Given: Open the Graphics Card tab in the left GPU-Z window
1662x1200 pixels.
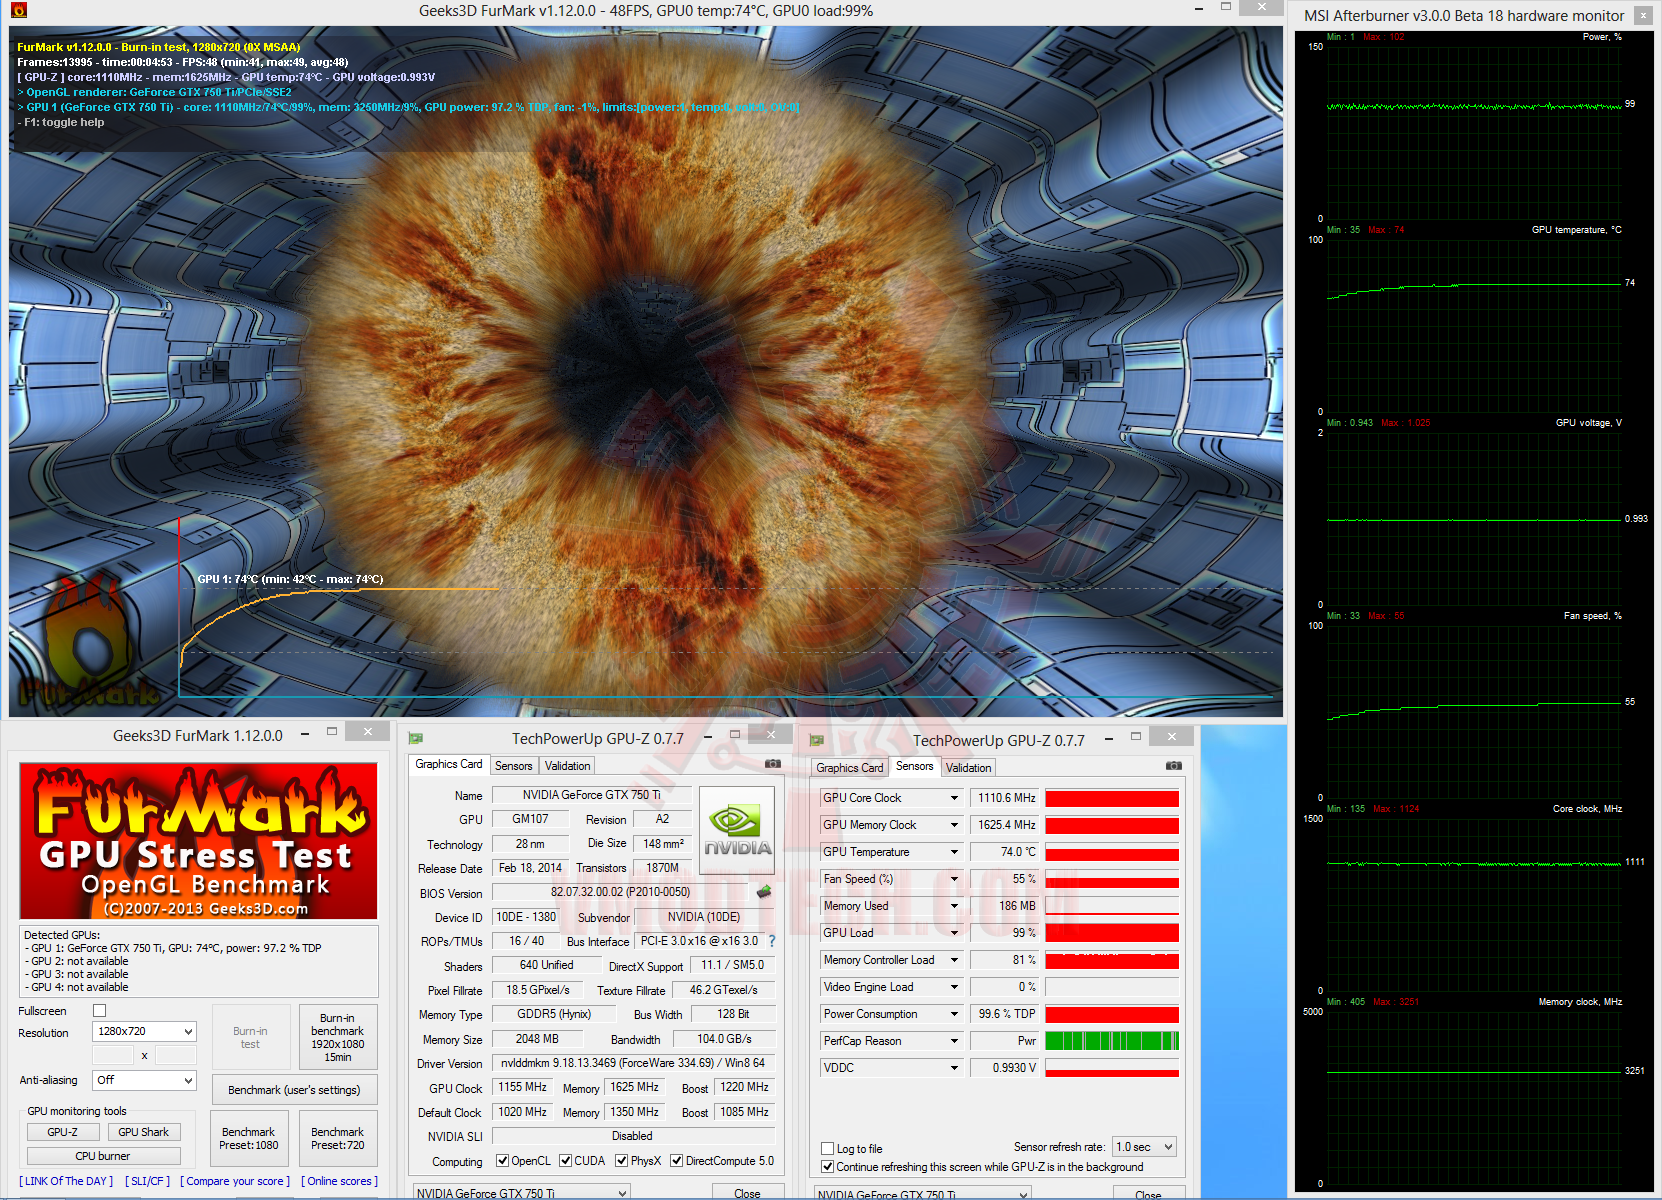Looking at the screenshot, I should click(449, 765).
